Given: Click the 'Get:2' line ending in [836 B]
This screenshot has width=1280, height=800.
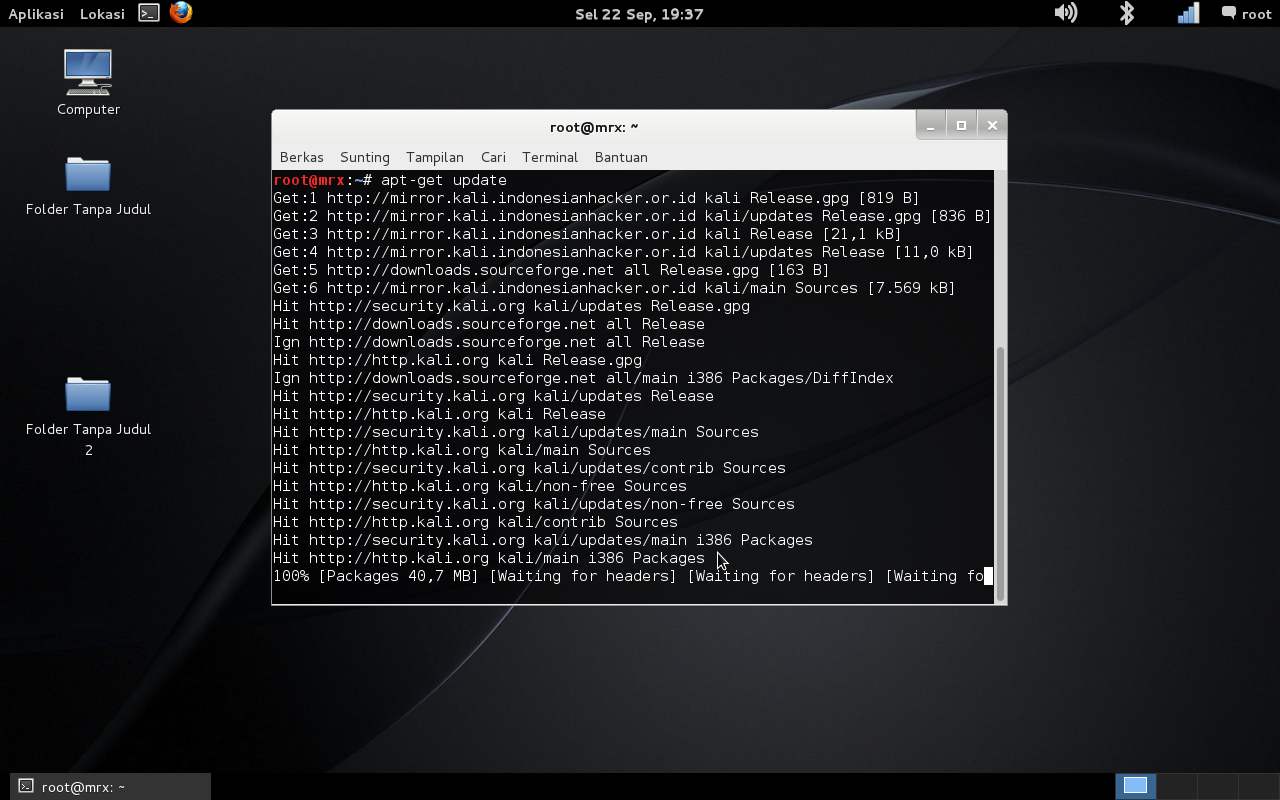Looking at the screenshot, I should [x=632, y=216].
